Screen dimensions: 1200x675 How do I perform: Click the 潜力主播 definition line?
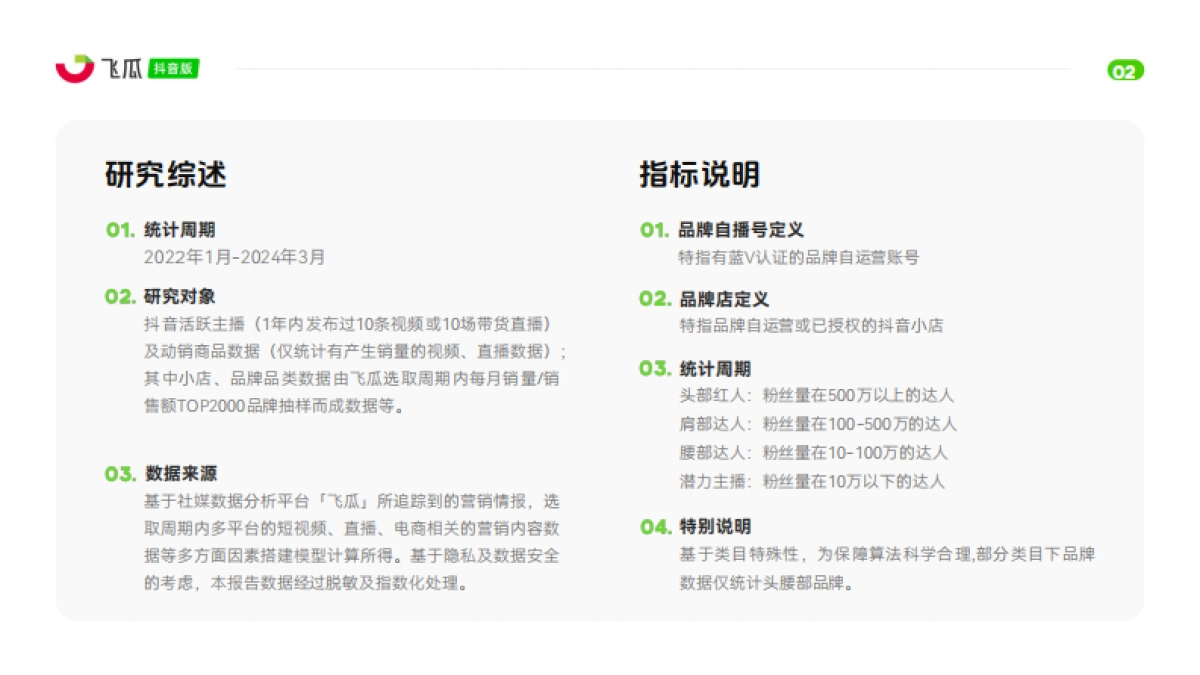pyautogui.click(x=811, y=481)
